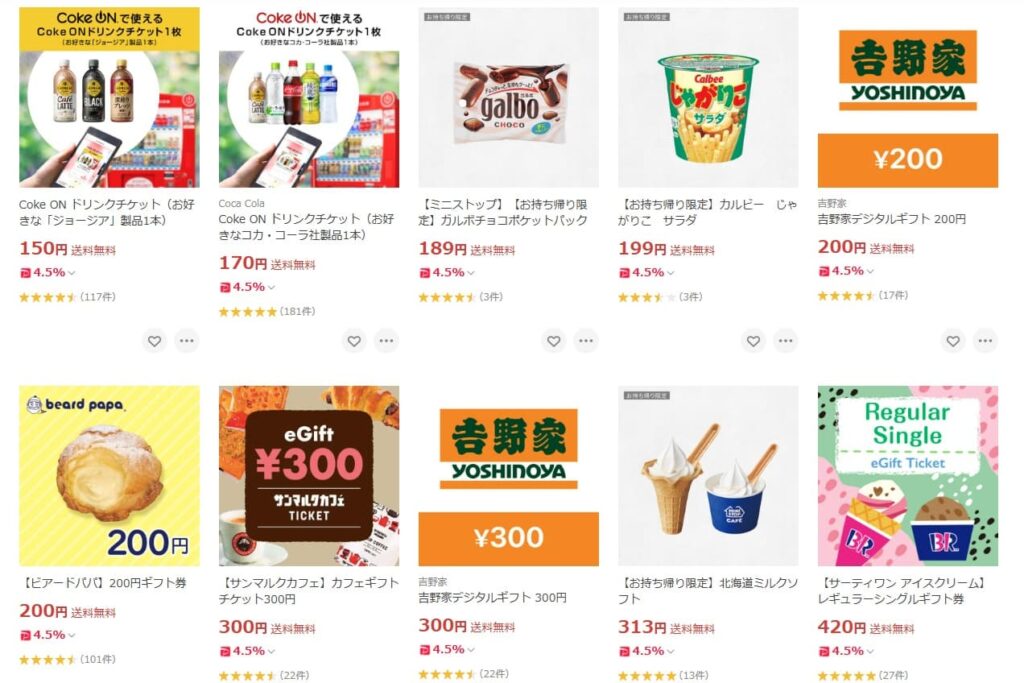The image size is (1024, 683).
Task: Open more options for galbo choco item
Action: point(586,341)
